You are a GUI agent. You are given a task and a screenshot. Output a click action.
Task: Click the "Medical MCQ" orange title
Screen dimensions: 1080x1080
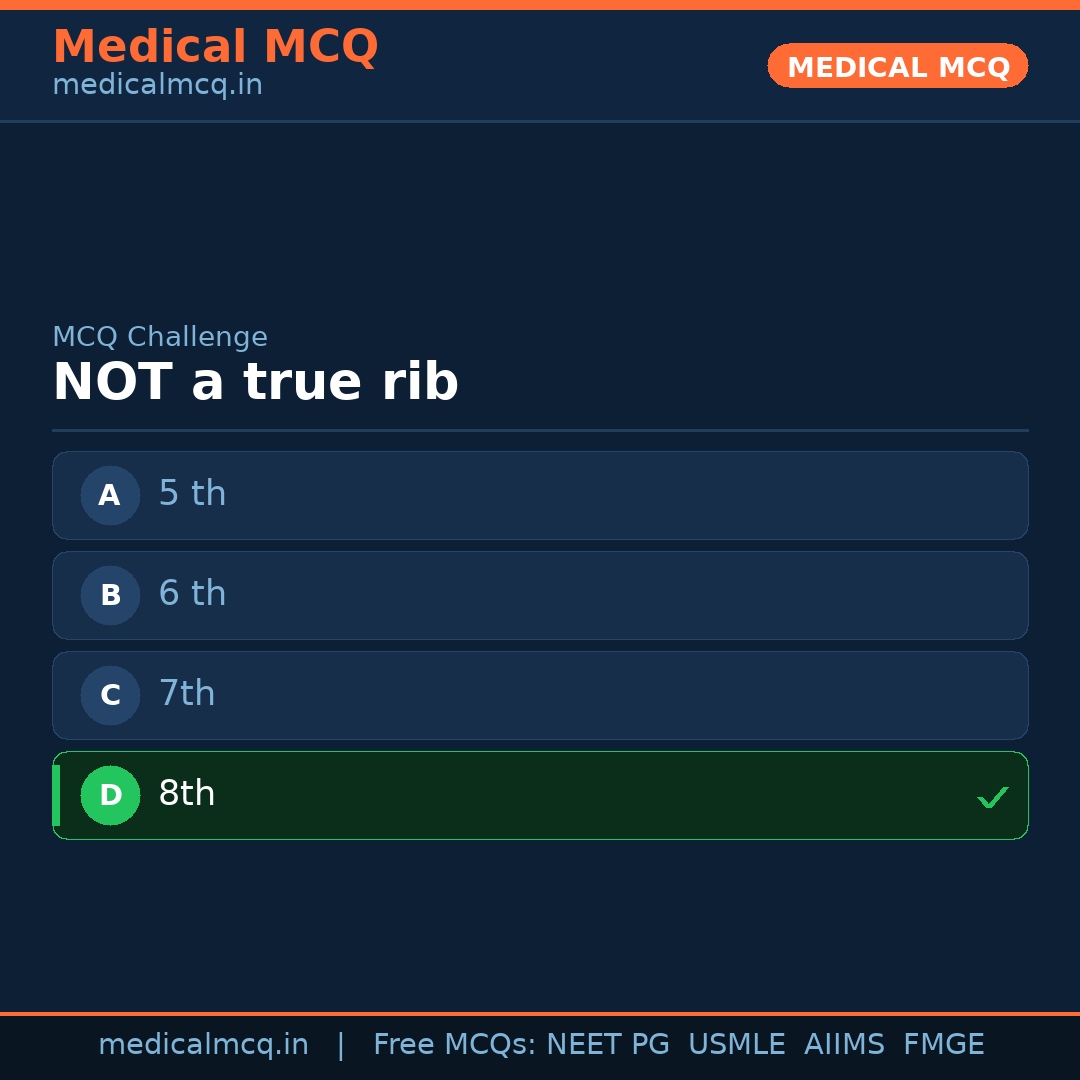pos(215,47)
